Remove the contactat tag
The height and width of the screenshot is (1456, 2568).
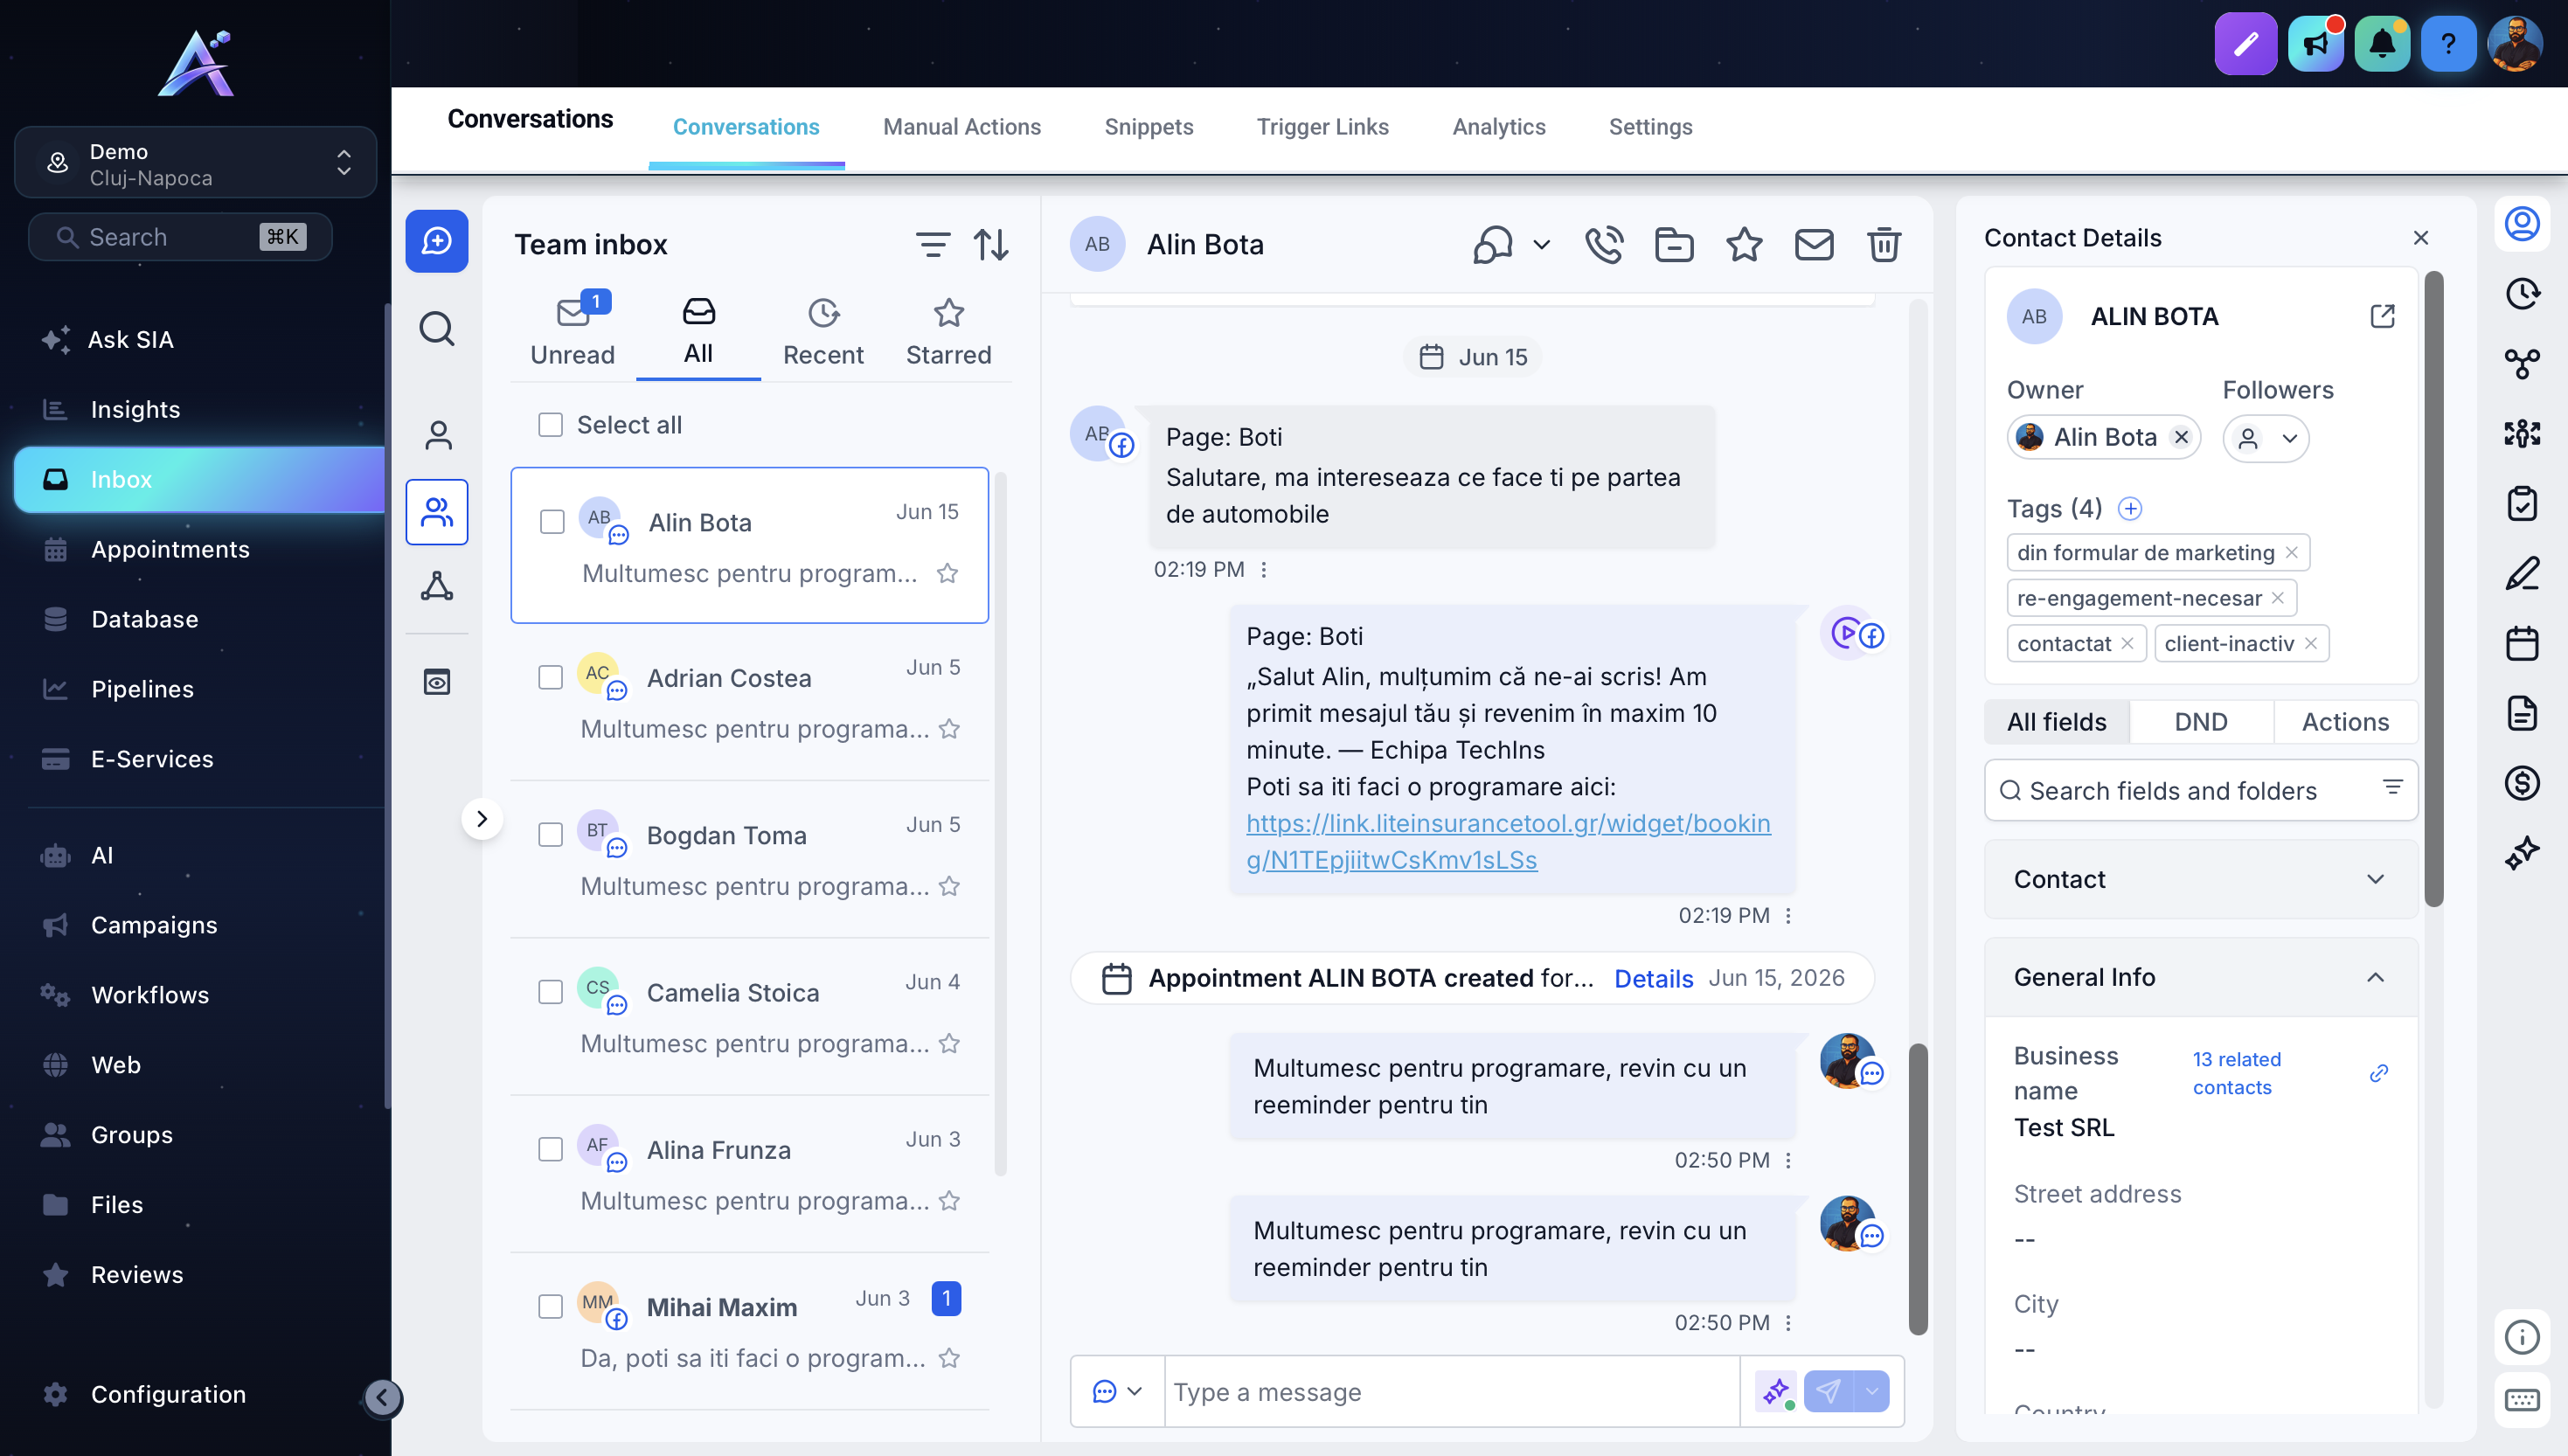(2127, 643)
